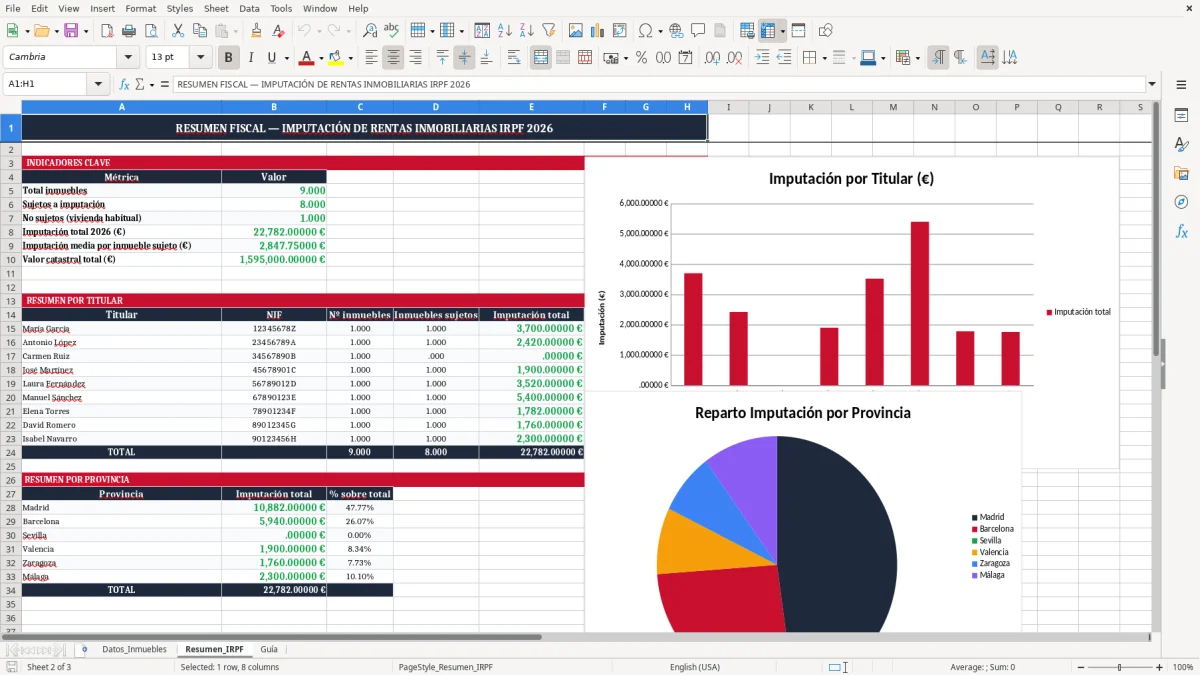Save the document with the floppy icon
This screenshot has width=1200, height=675.
tap(71, 31)
